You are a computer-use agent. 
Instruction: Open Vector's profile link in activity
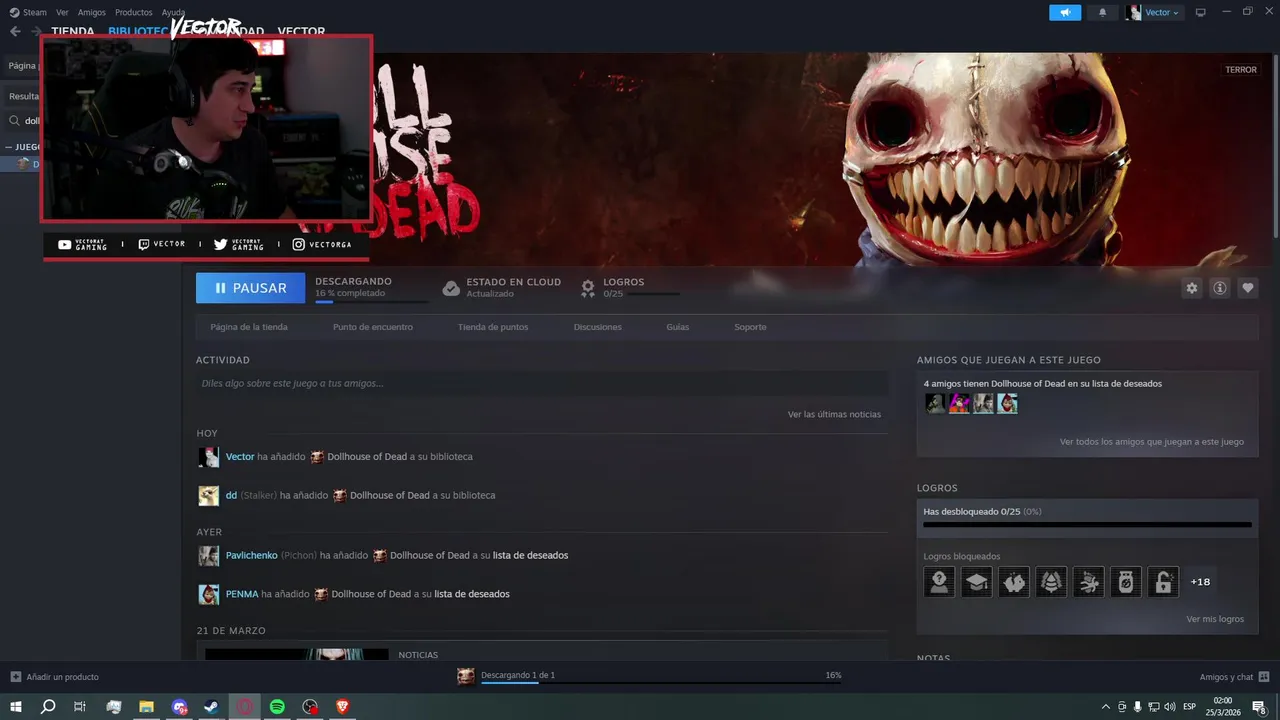240,457
